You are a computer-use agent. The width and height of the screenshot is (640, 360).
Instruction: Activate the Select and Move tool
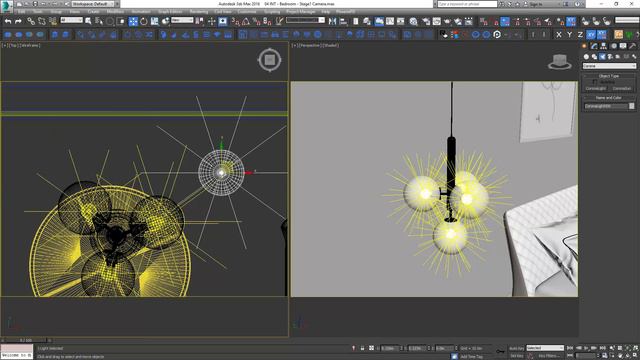click(133, 21)
